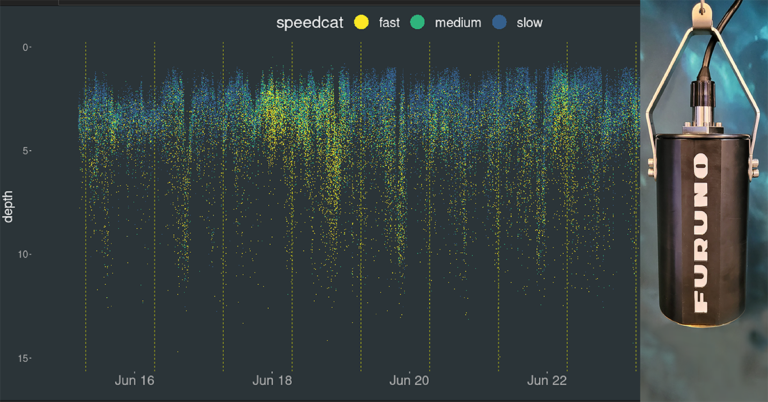This screenshot has height=402, width=768.
Task: Click the blue slow legend dot
Action: tap(499, 21)
